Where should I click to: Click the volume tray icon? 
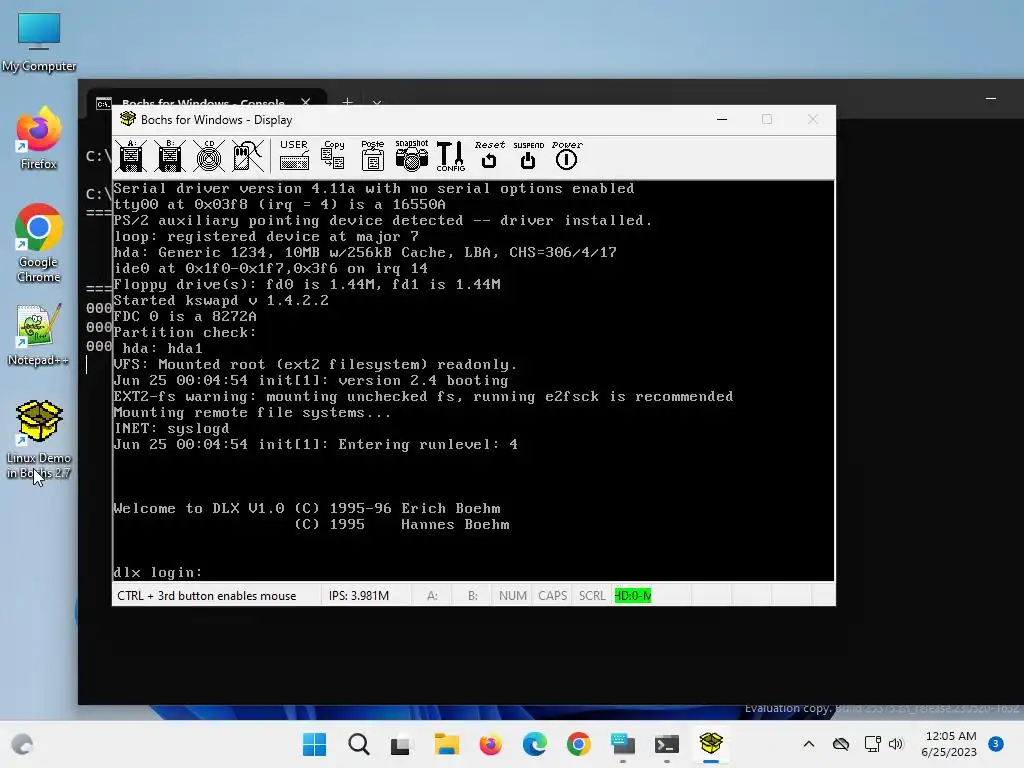pyautogui.click(x=896, y=744)
